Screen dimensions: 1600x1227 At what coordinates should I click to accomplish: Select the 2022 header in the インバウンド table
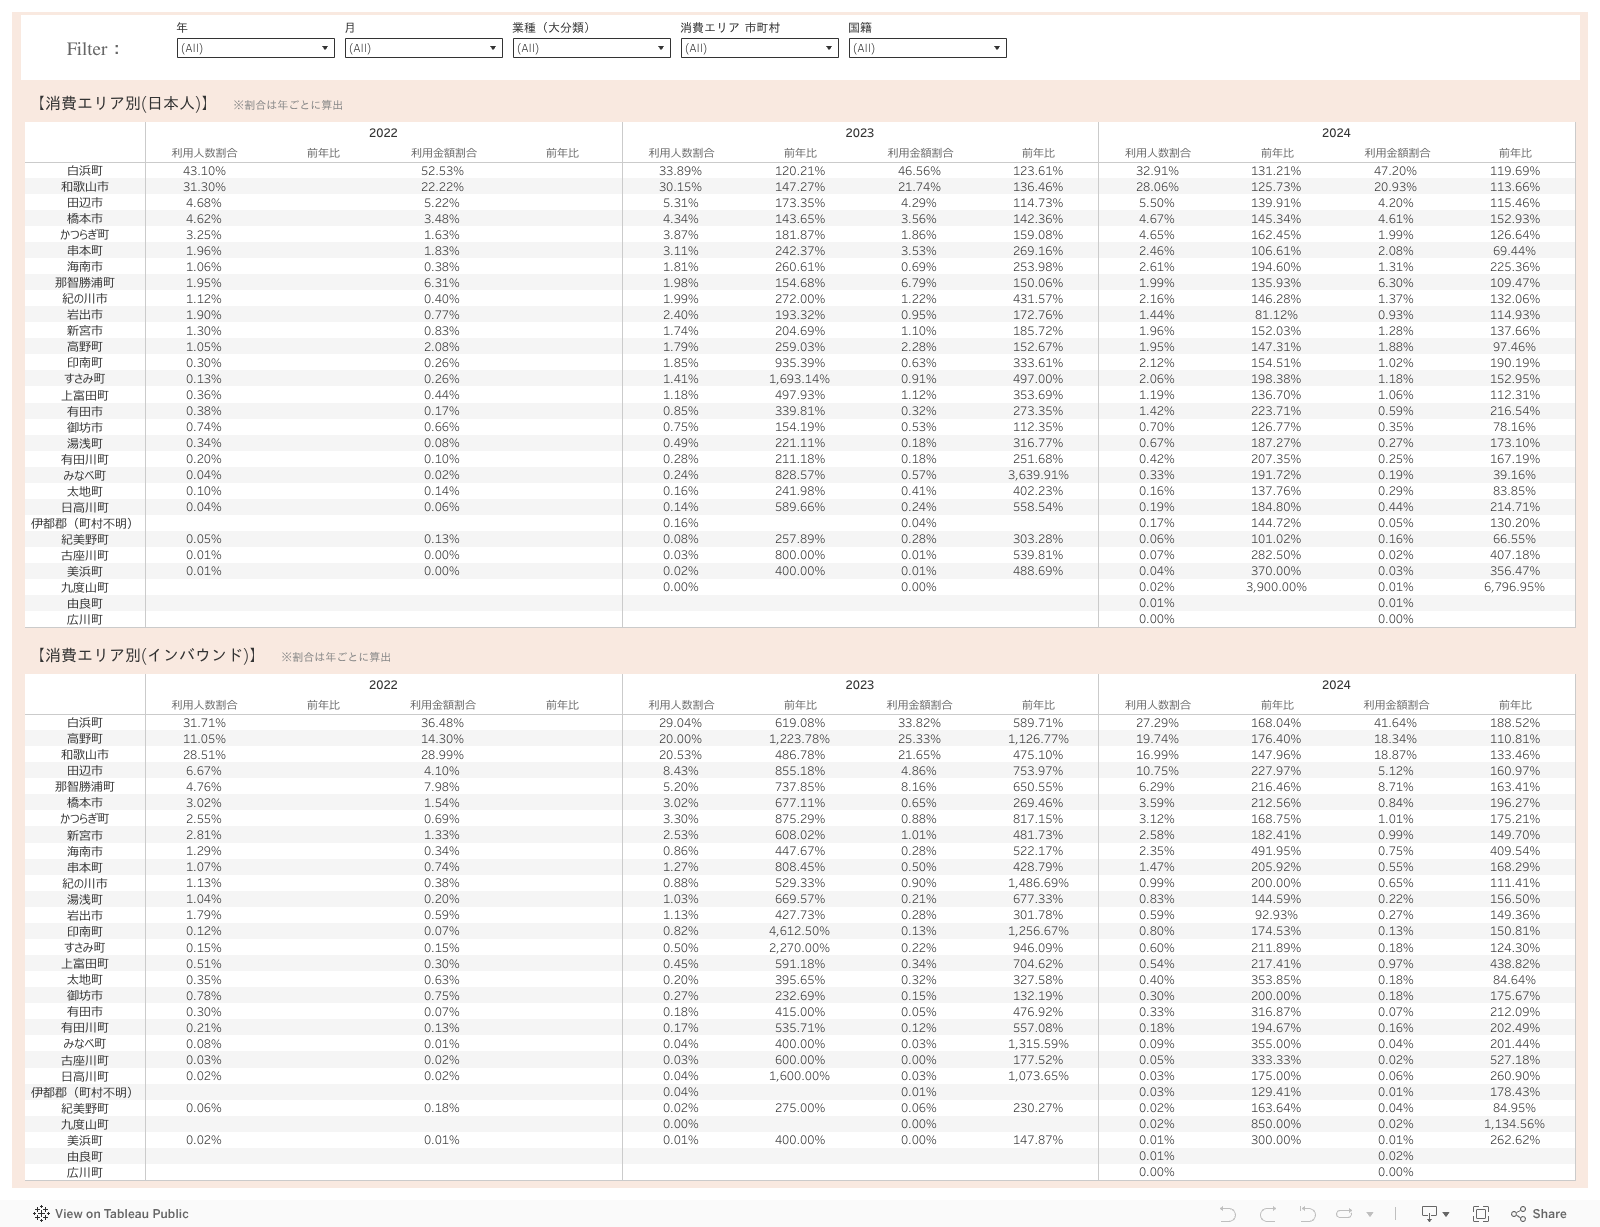point(383,685)
